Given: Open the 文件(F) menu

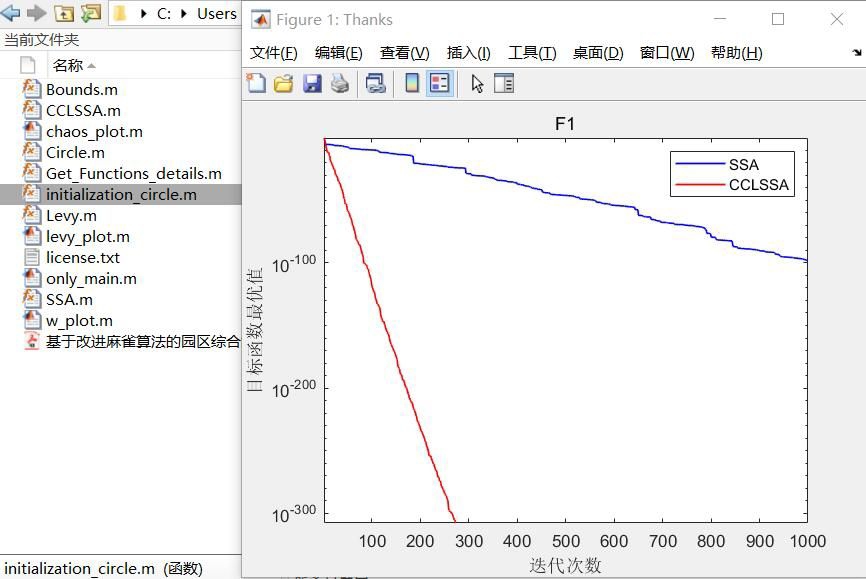Looking at the screenshot, I should coord(273,53).
